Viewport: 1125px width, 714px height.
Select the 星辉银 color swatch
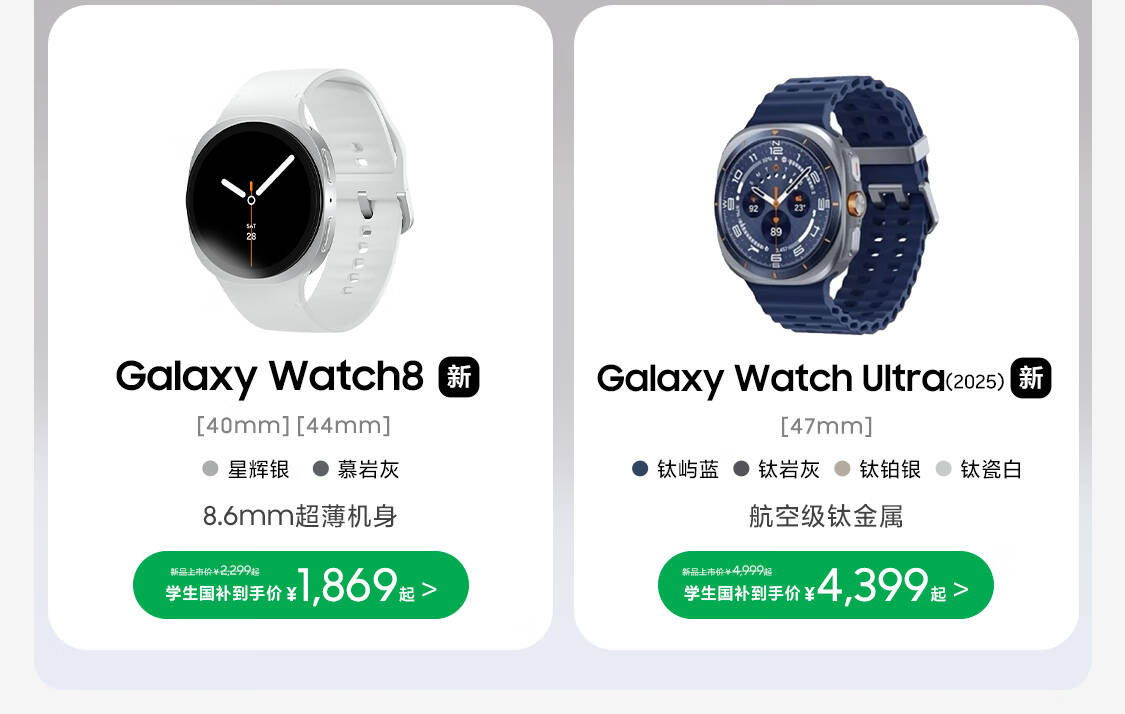[x=210, y=469]
